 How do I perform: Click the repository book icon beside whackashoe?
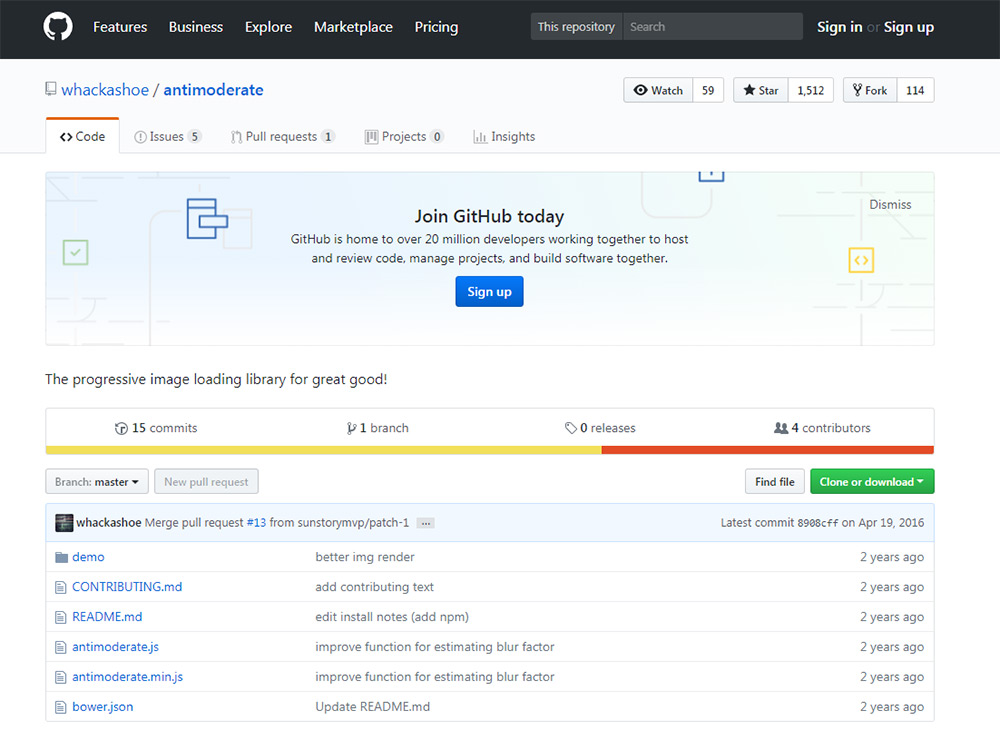tap(51, 89)
